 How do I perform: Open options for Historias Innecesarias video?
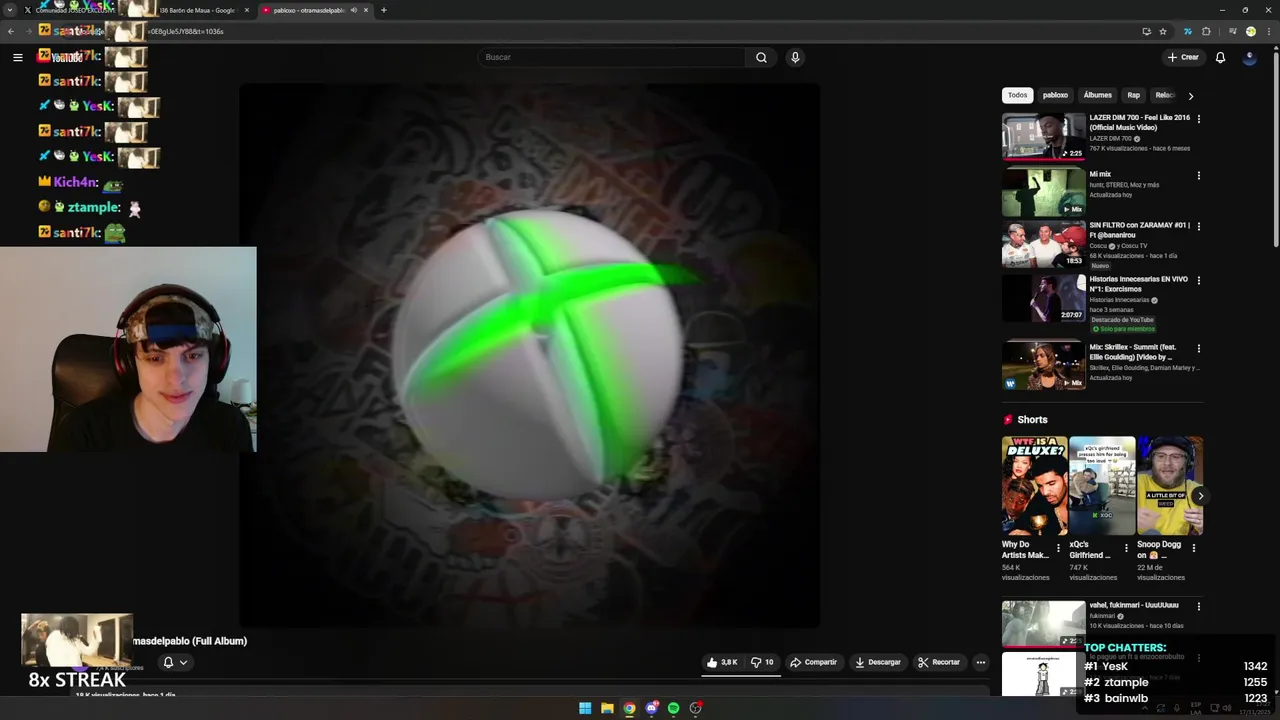click(1198, 281)
